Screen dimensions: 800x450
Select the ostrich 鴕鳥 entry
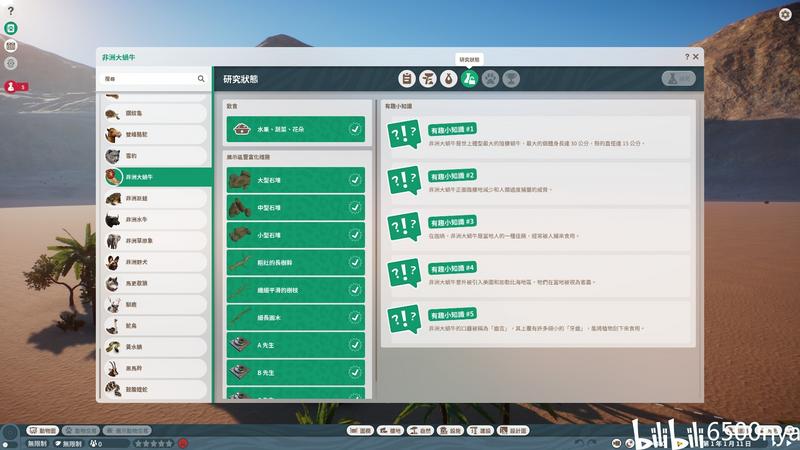(x=156, y=326)
